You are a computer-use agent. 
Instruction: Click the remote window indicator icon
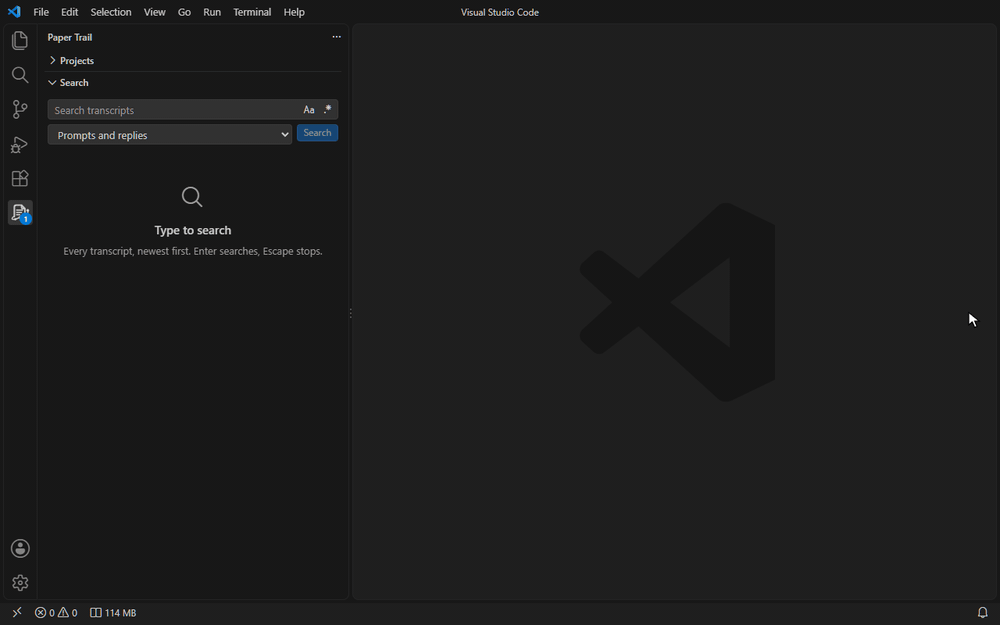coord(17,612)
